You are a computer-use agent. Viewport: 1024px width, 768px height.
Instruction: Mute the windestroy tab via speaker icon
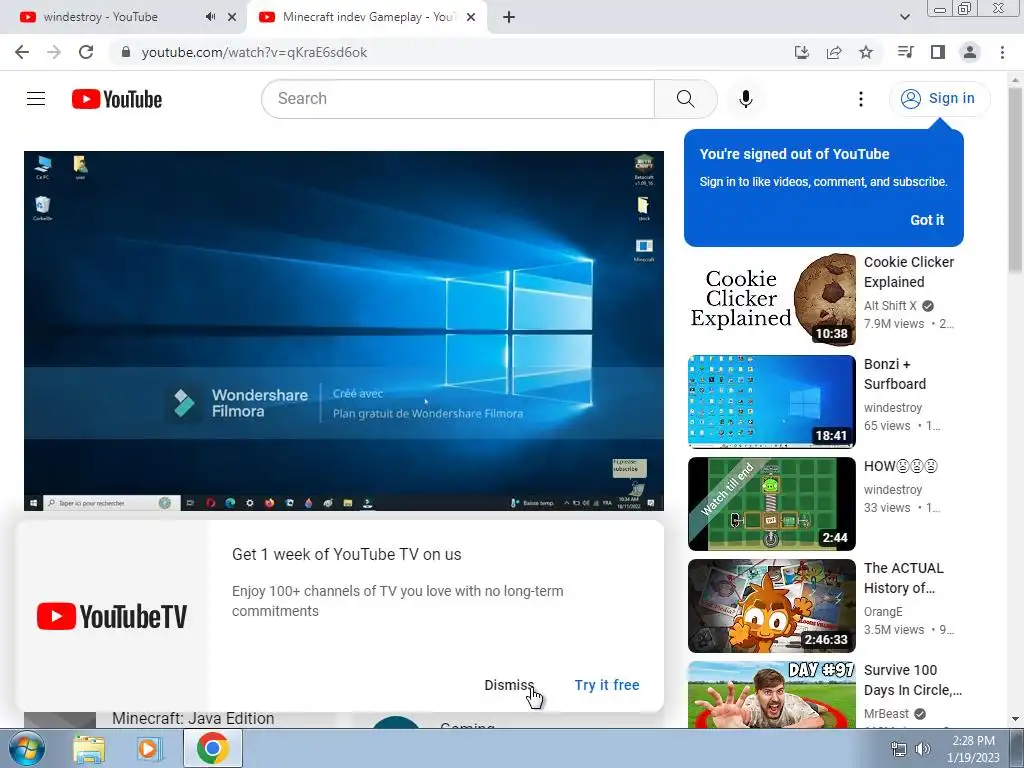pos(210,17)
